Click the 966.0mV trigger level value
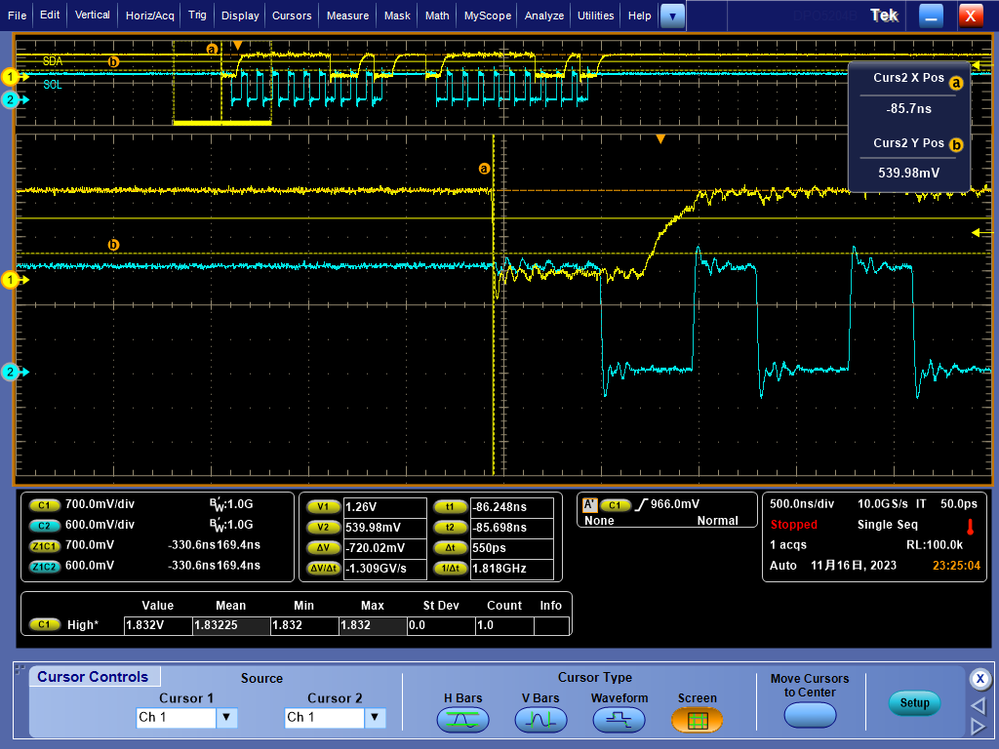999x749 pixels. pyautogui.click(x=675, y=504)
